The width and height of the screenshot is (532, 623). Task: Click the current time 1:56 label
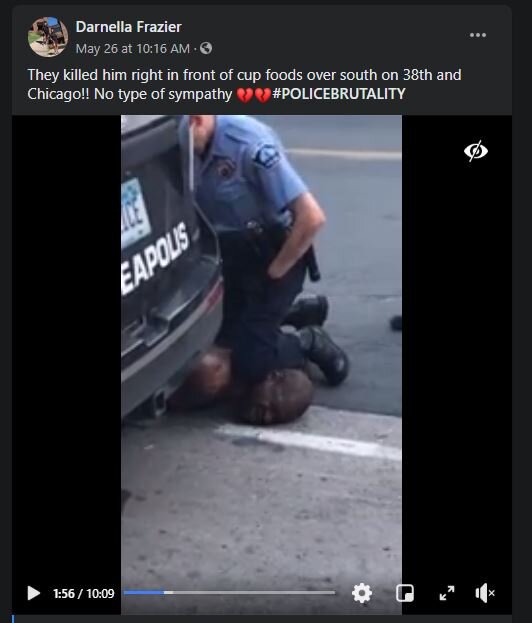[64, 594]
